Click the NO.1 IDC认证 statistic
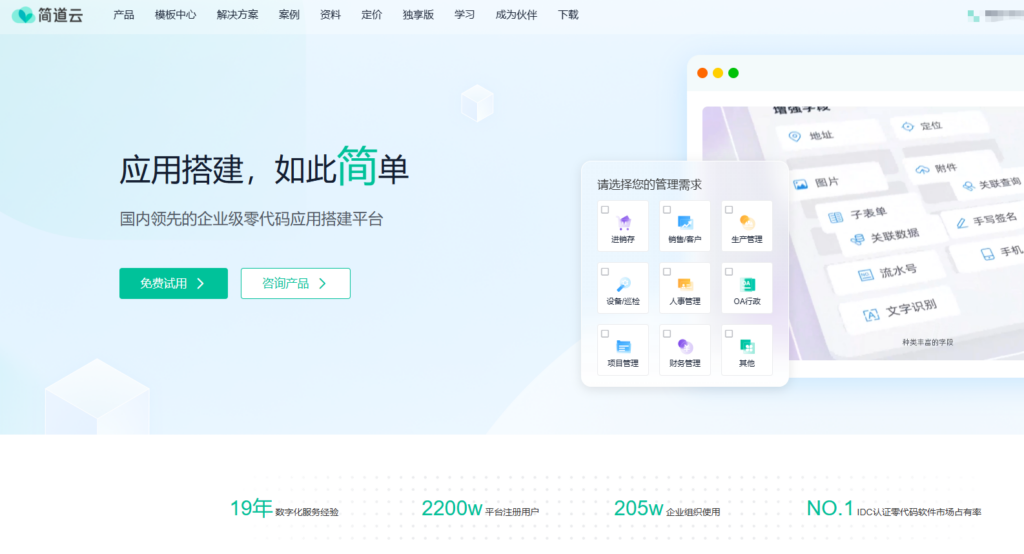Viewport: 1024px width, 554px height. point(893,508)
